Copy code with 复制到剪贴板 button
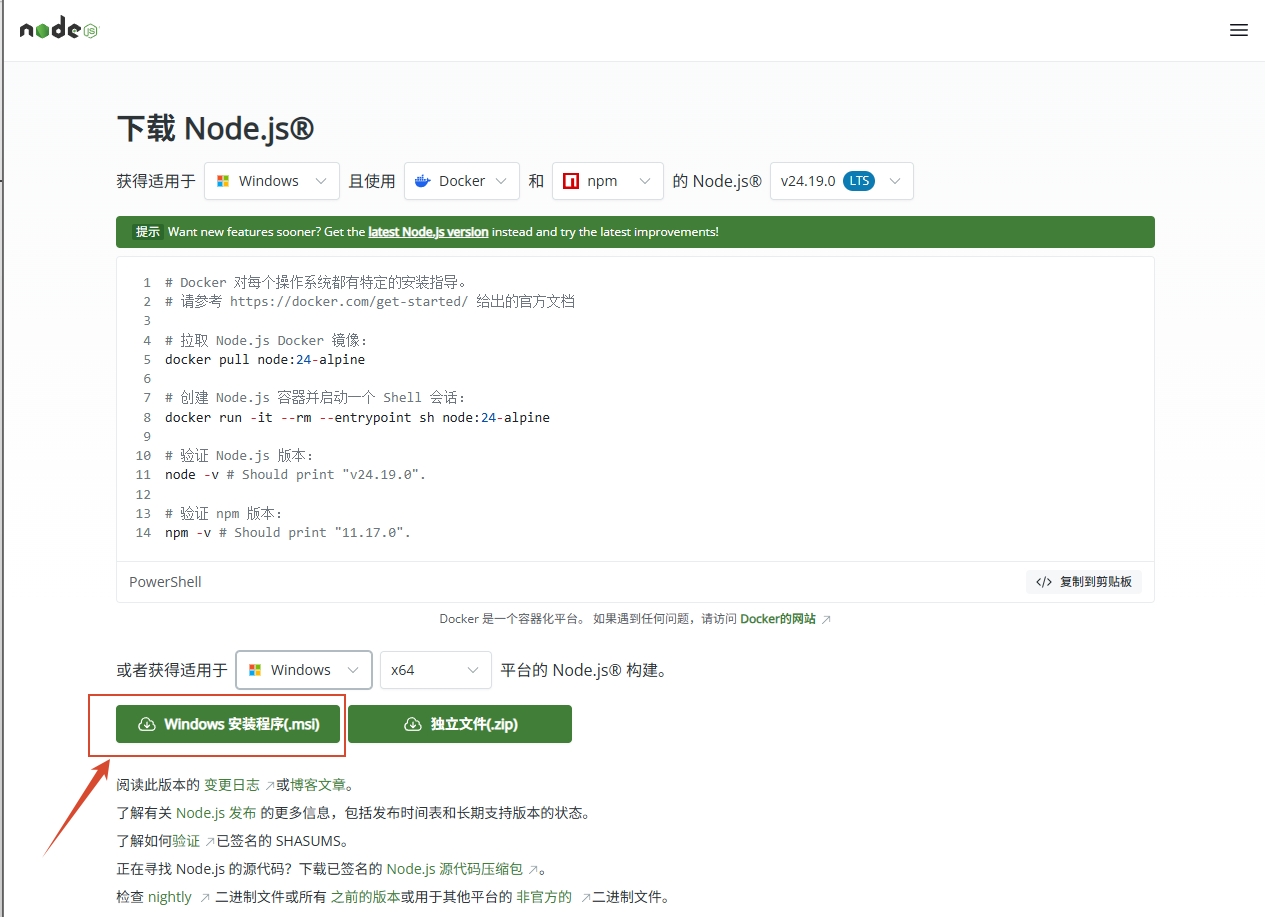Screen dimensions: 1265x917 tap(1084, 582)
